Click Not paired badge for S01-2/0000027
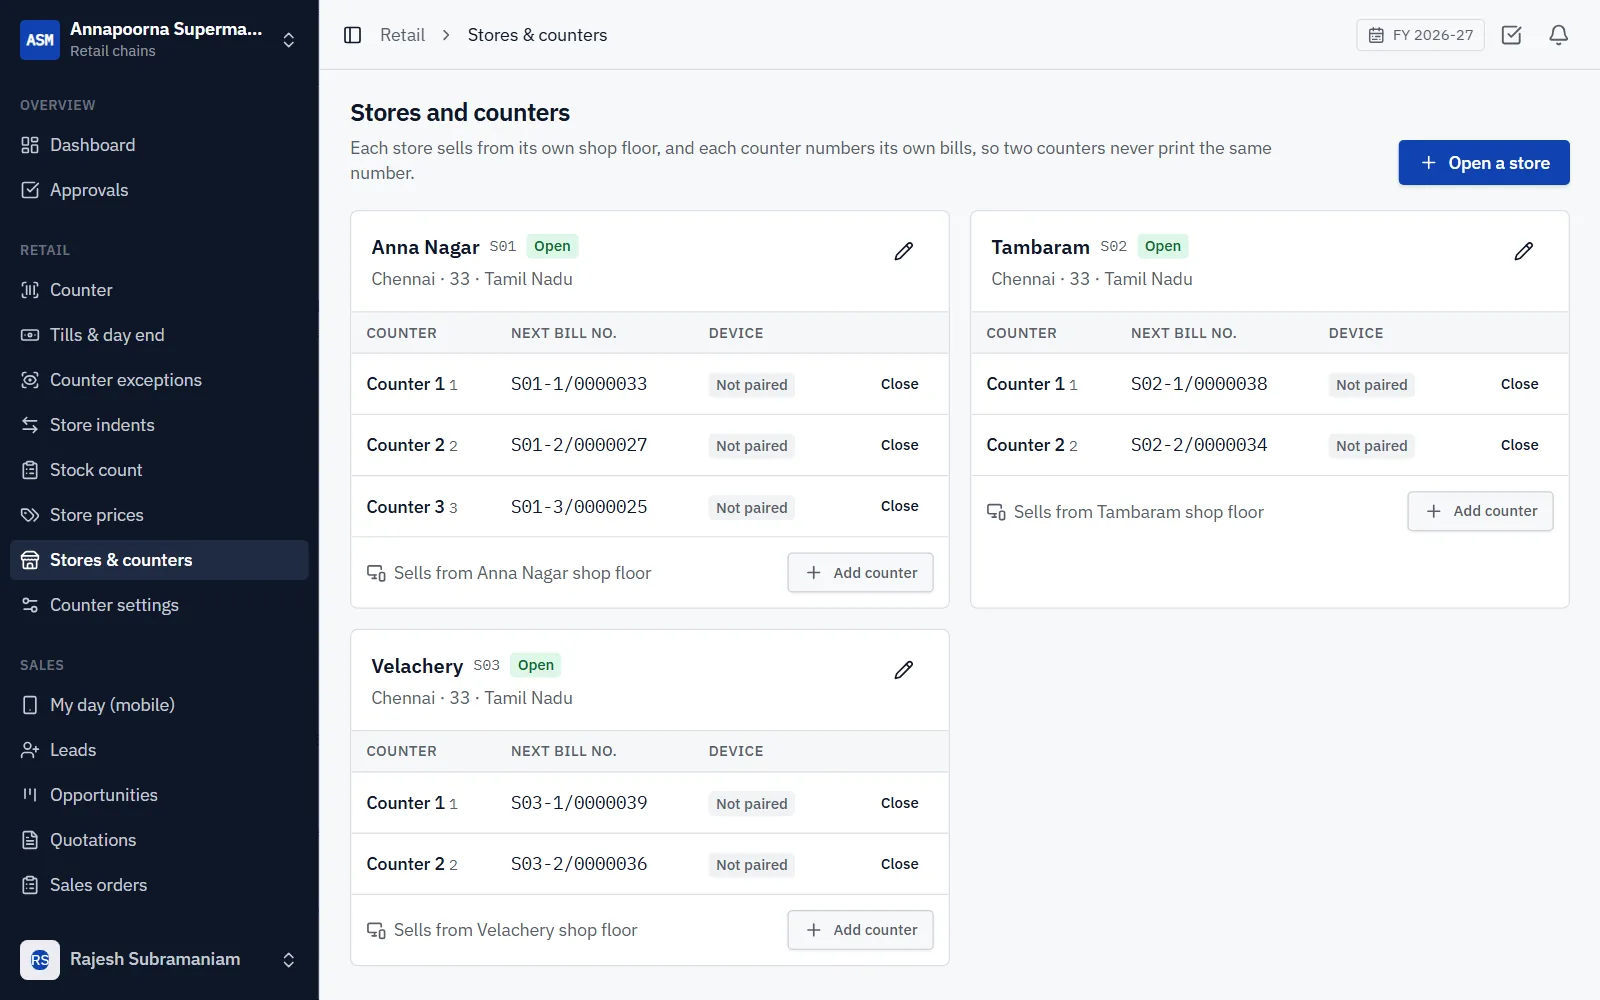Screen dimensions: 1600x1000 [751, 446]
